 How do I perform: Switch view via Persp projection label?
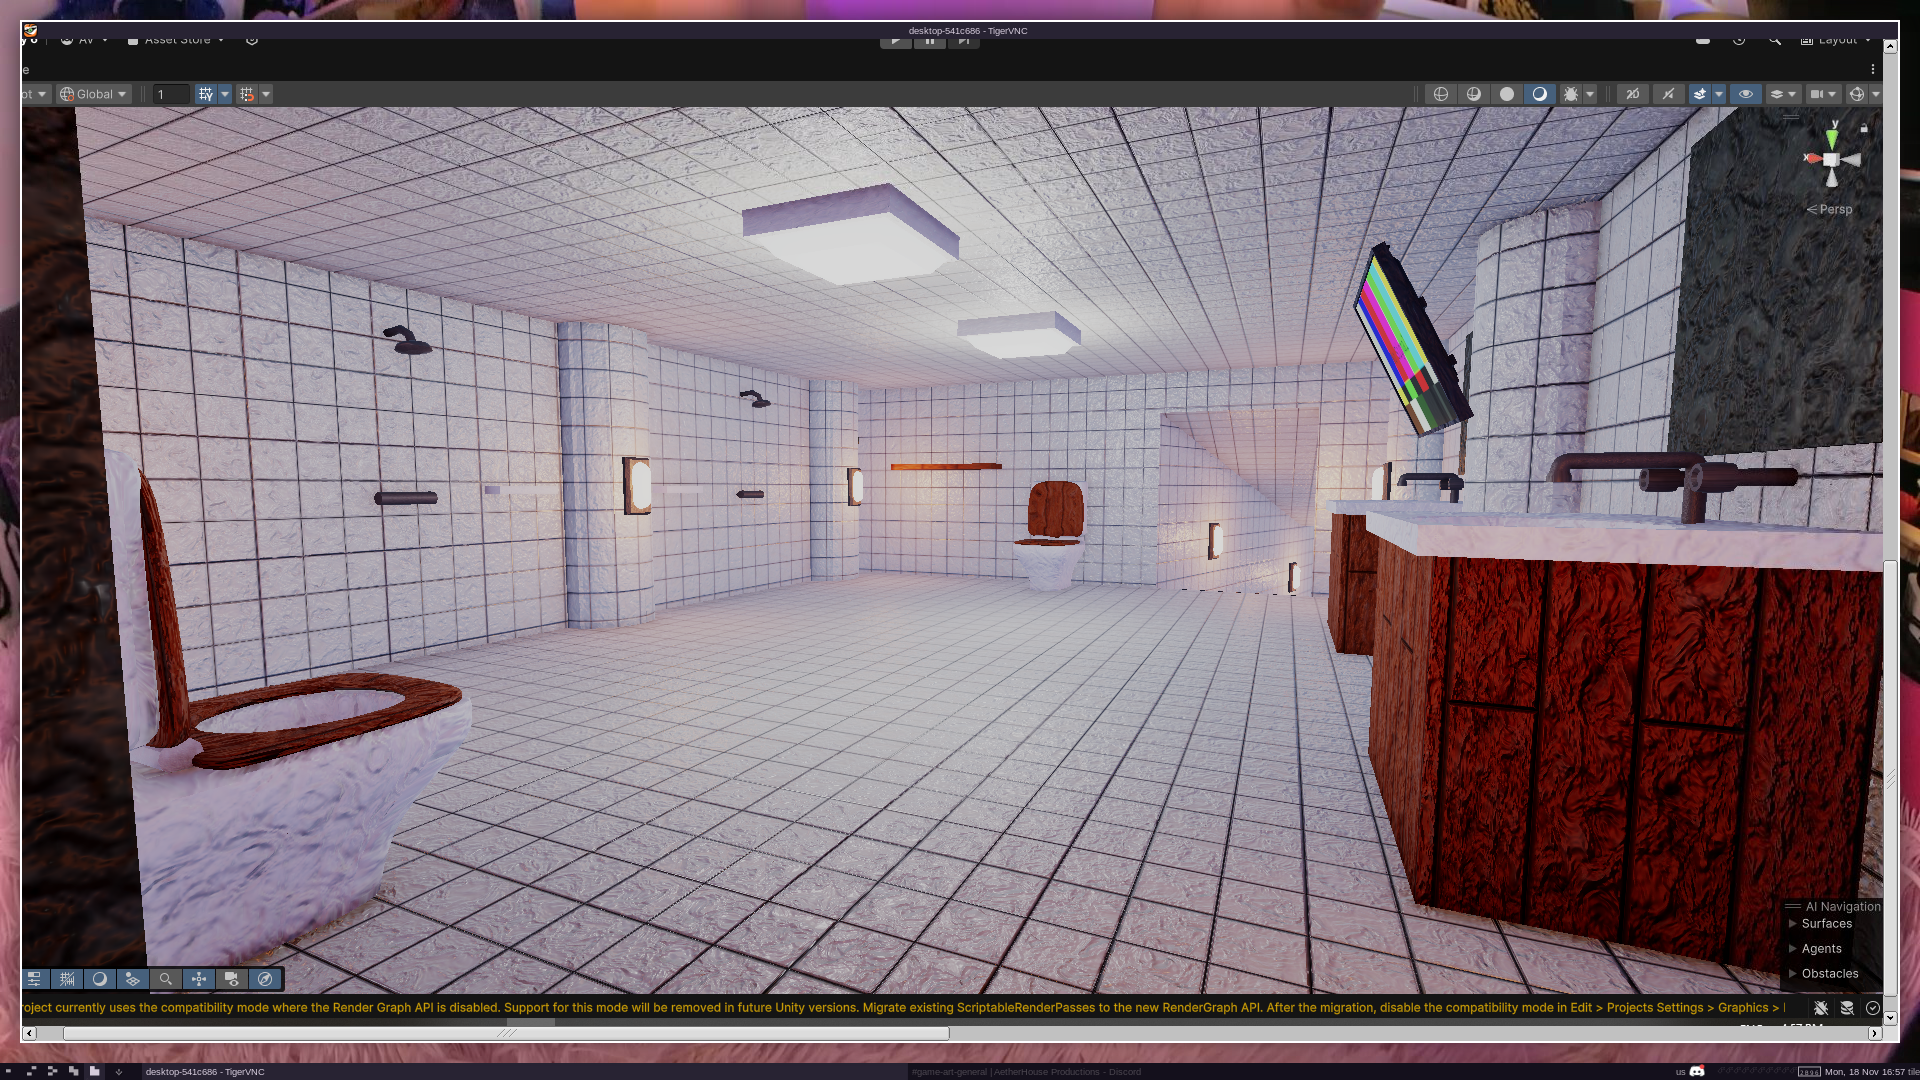pos(1830,209)
